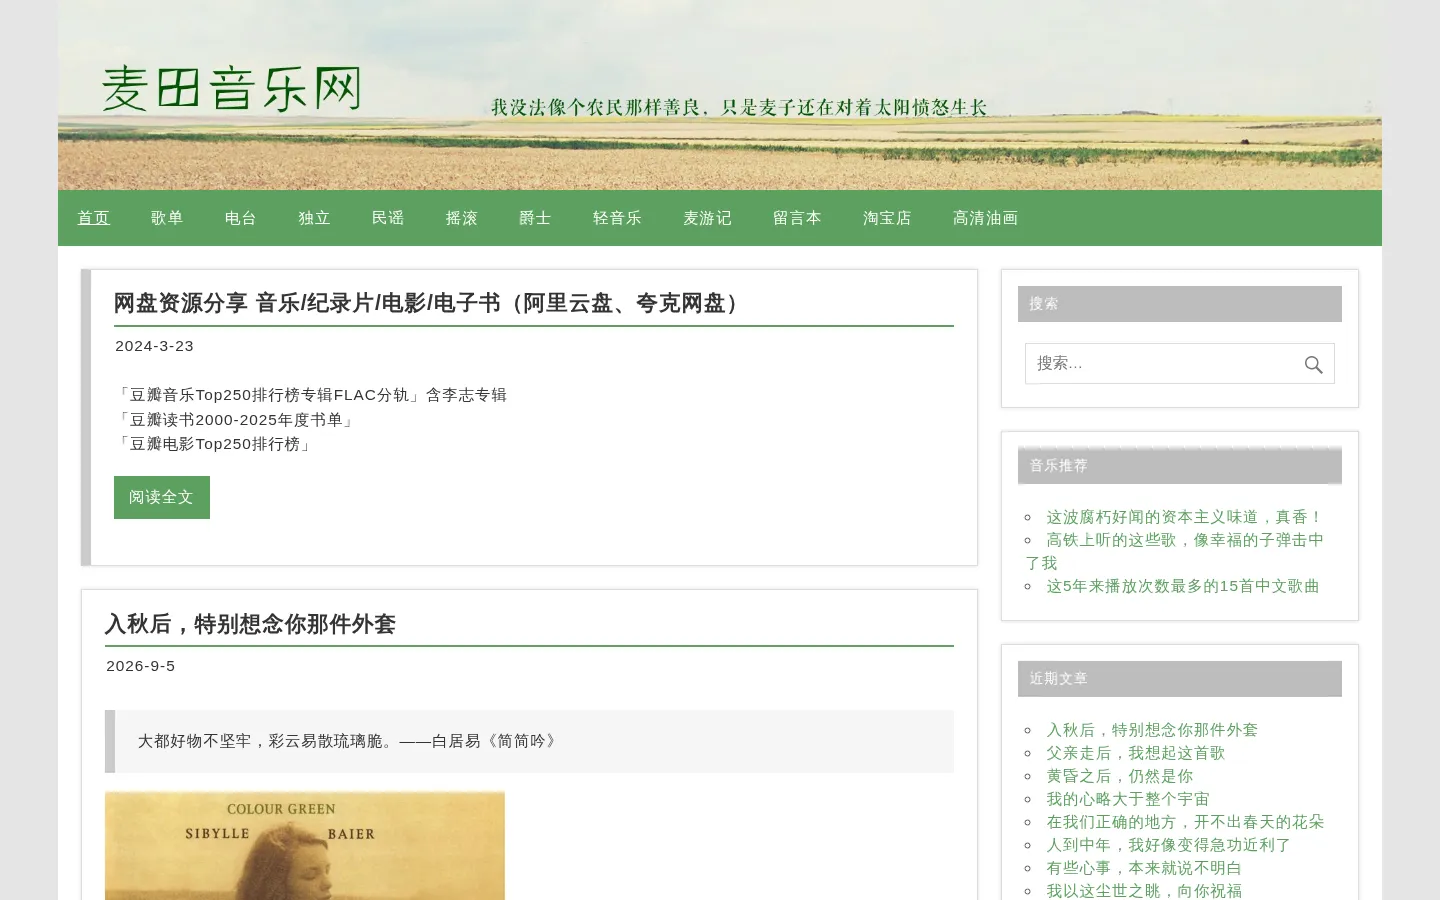1440x900 pixels.
Task: Go to the 留言本 page
Action: (x=798, y=218)
